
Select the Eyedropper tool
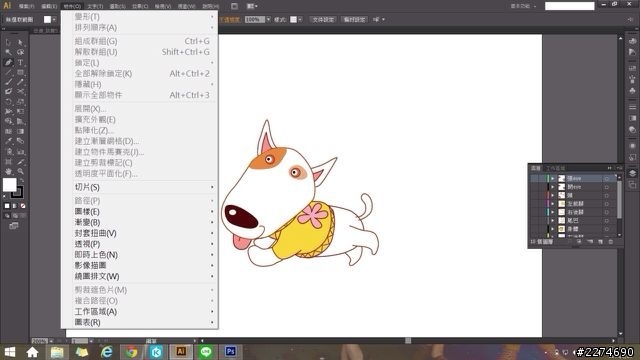(x=8, y=141)
